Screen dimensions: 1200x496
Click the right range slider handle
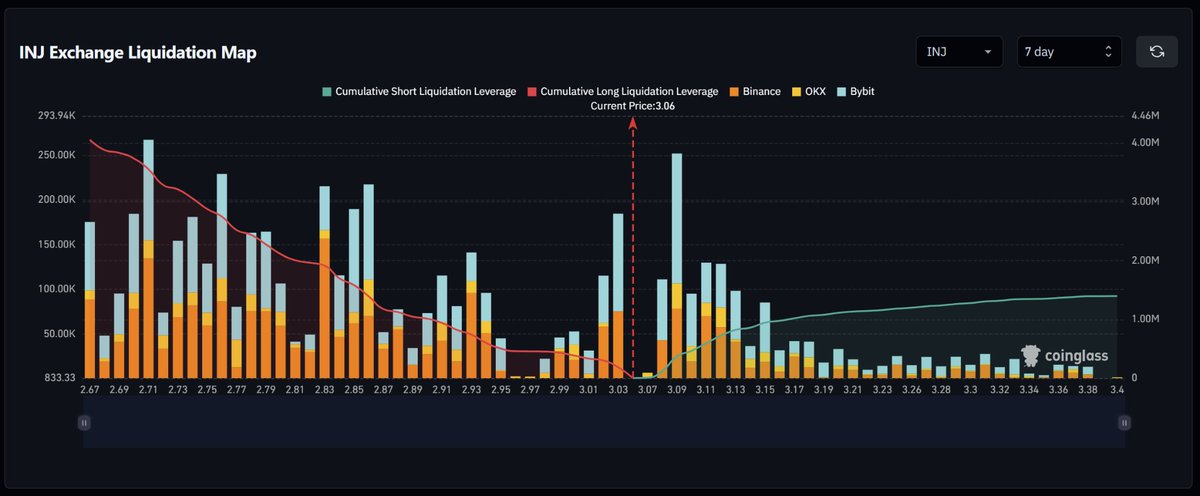click(1125, 423)
